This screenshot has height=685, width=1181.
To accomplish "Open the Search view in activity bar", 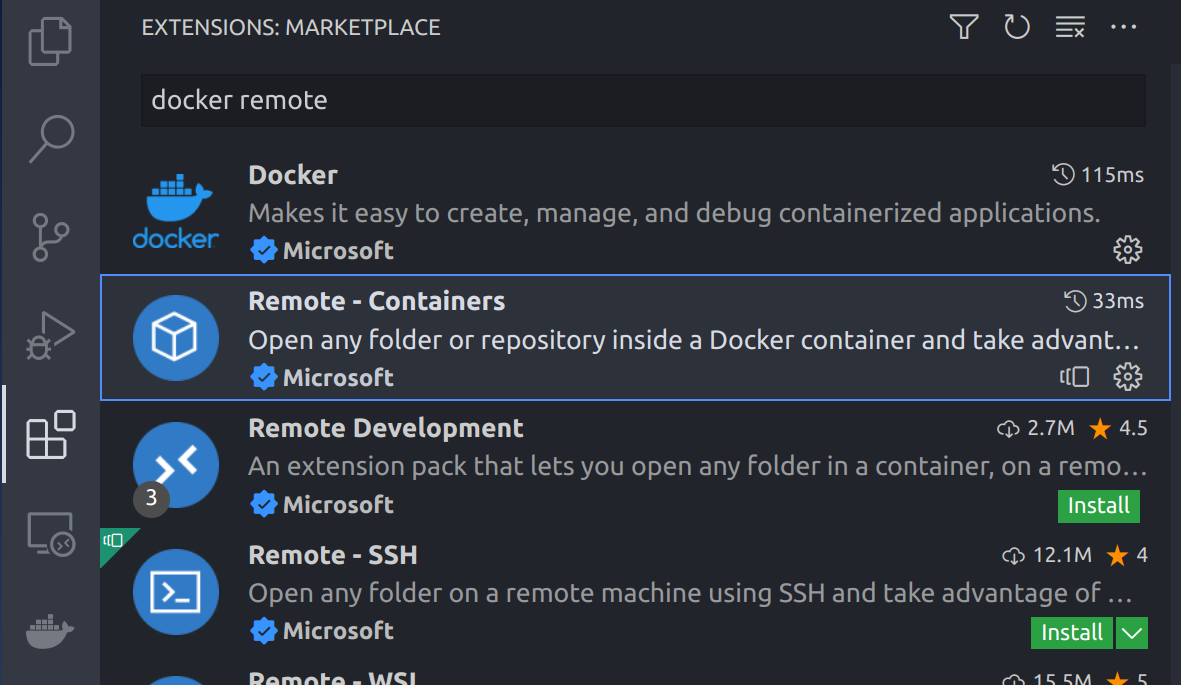I will [50, 138].
